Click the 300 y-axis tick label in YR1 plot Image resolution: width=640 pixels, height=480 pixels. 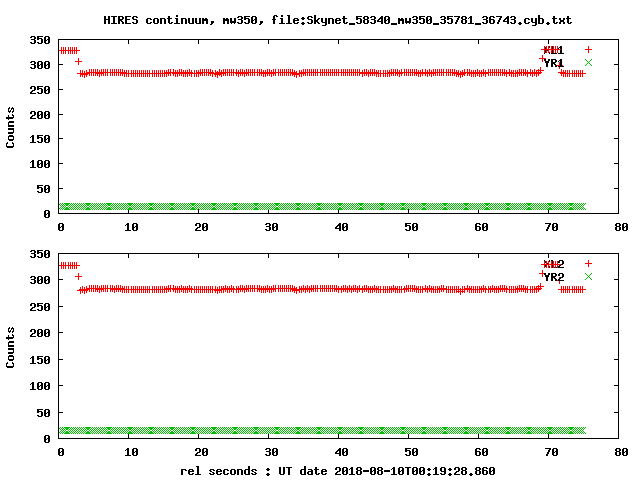[x=40, y=65]
